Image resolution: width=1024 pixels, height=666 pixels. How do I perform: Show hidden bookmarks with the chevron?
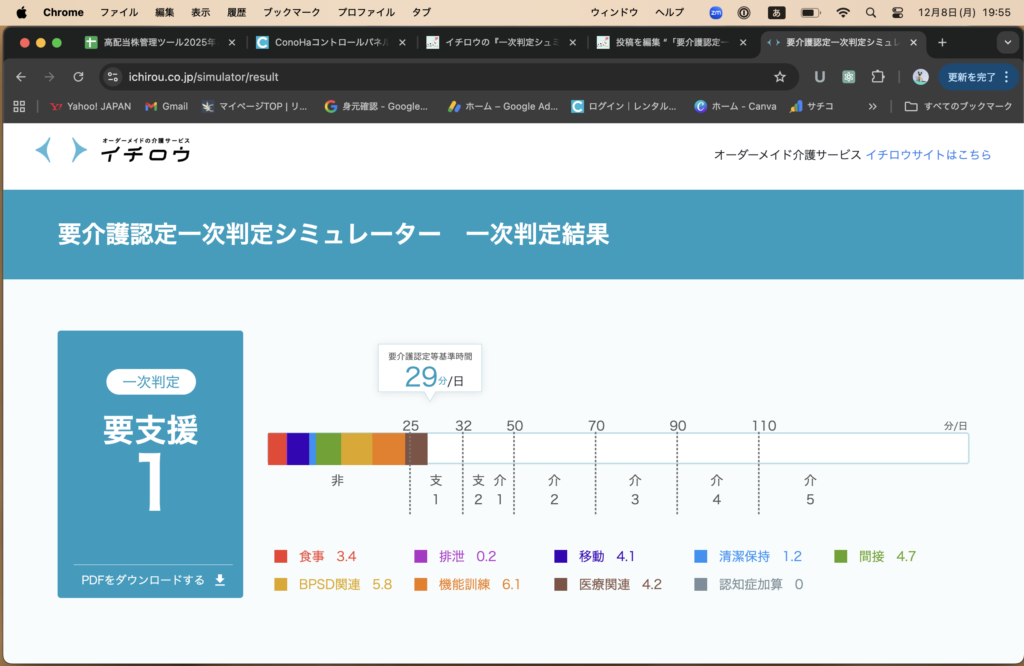pyautogui.click(x=873, y=106)
